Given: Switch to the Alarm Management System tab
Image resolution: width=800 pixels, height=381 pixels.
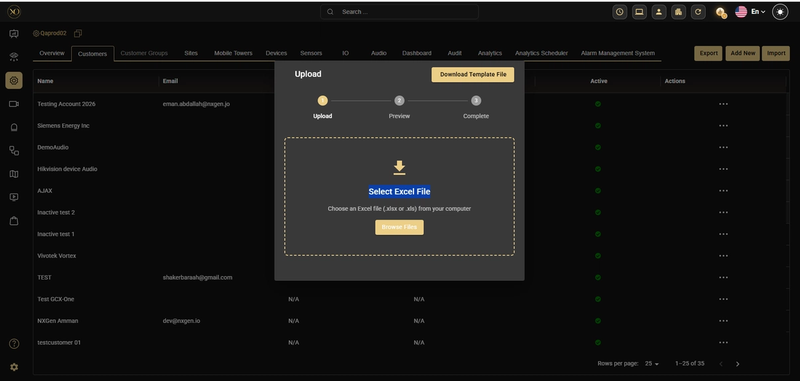Looking at the screenshot, I should click(x=617, y=53).
